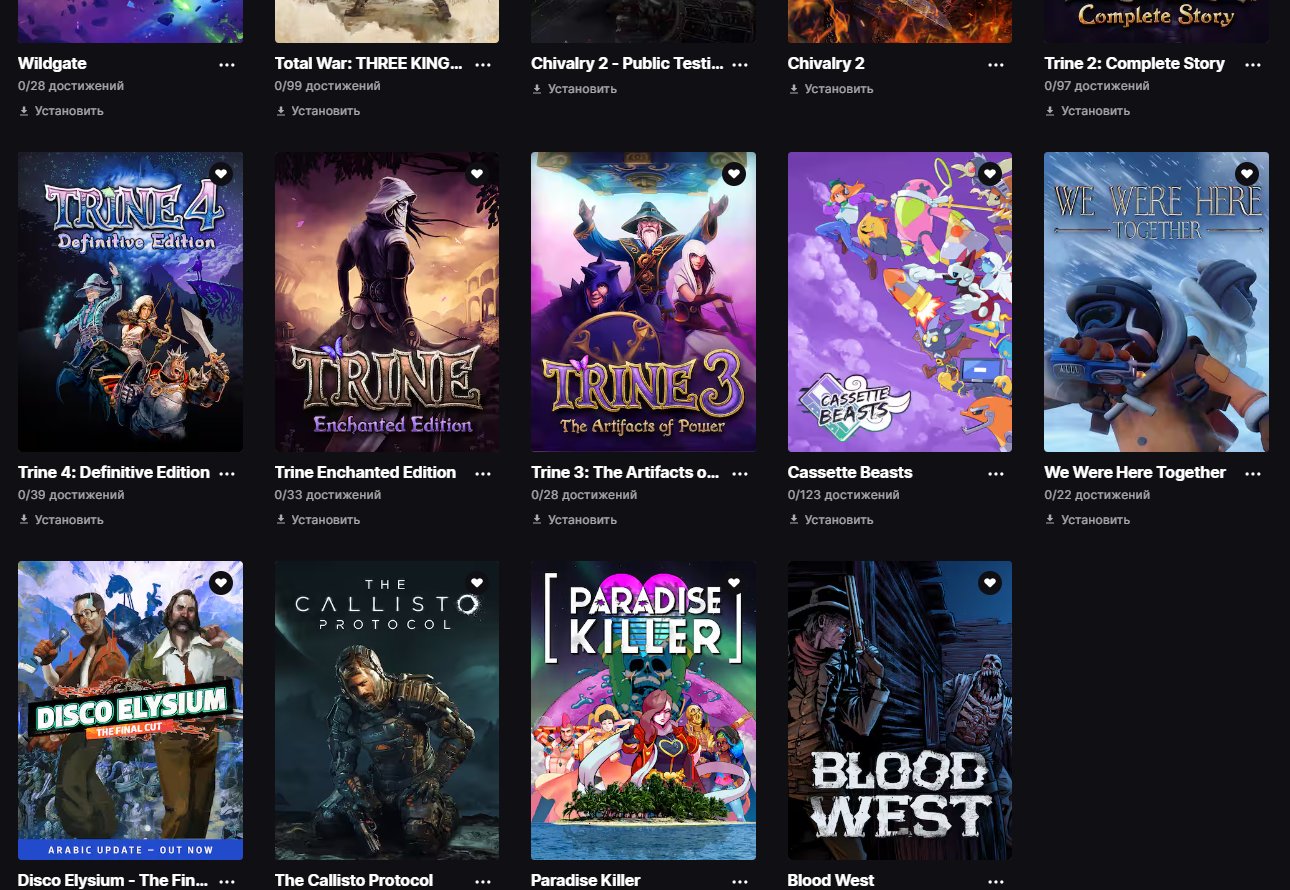This screenshot has width=1290, height=890.
Task: Click heart icon on Paradise Killer cover
Action: point(734,583)
